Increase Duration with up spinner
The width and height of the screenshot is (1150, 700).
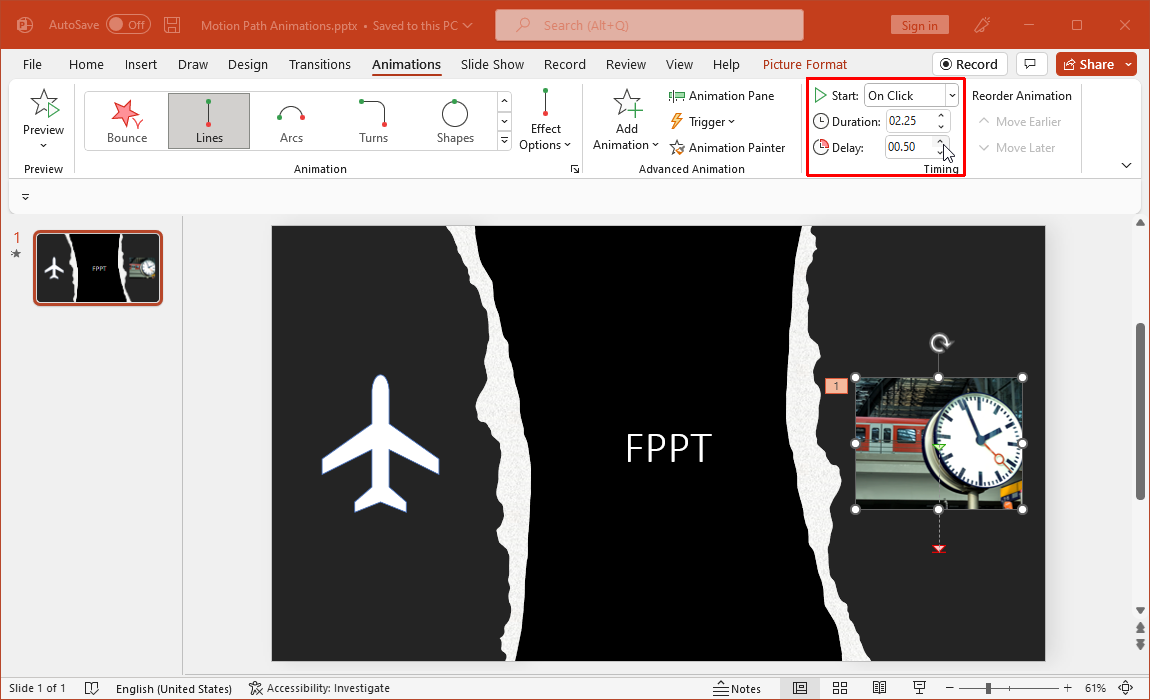(x=941, y=116)
